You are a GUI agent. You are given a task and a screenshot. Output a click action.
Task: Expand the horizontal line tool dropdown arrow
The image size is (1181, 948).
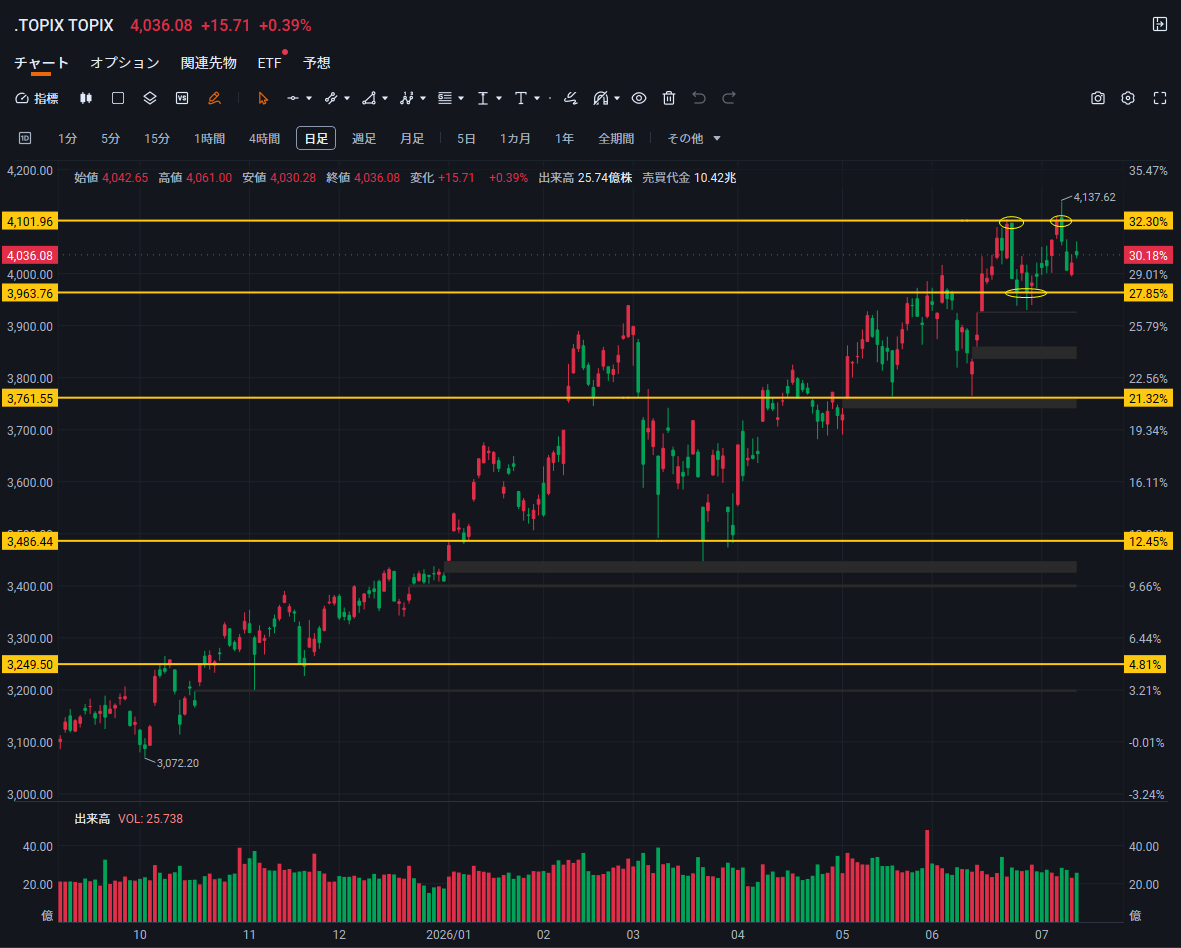click(309, 99)
